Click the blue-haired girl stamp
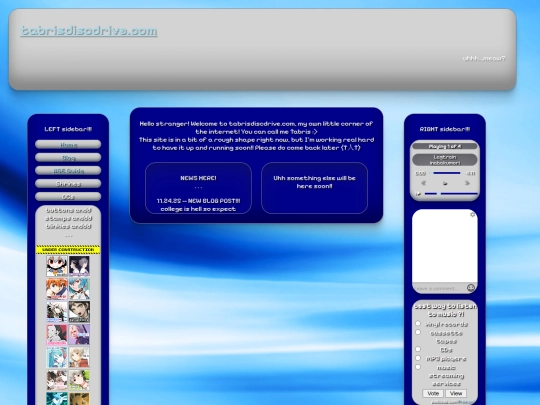The height and width of the screenshot is (405, 540). pyautogui.click(x=79, y=289)
